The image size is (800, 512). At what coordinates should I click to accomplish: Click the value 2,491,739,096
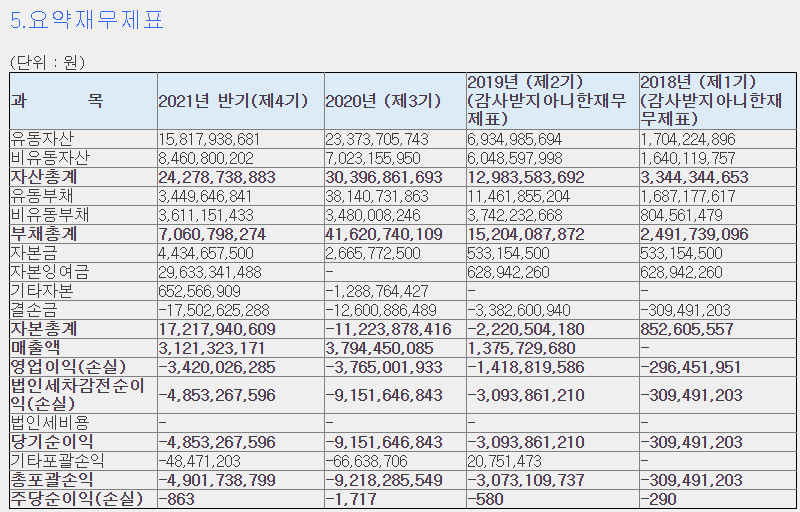coord(694,234)
